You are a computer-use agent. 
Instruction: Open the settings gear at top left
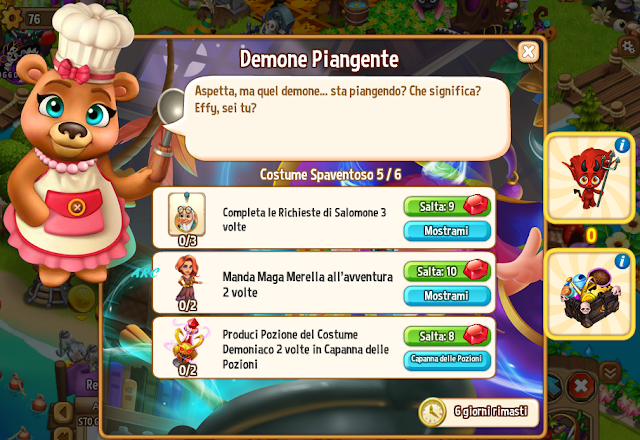11,17
